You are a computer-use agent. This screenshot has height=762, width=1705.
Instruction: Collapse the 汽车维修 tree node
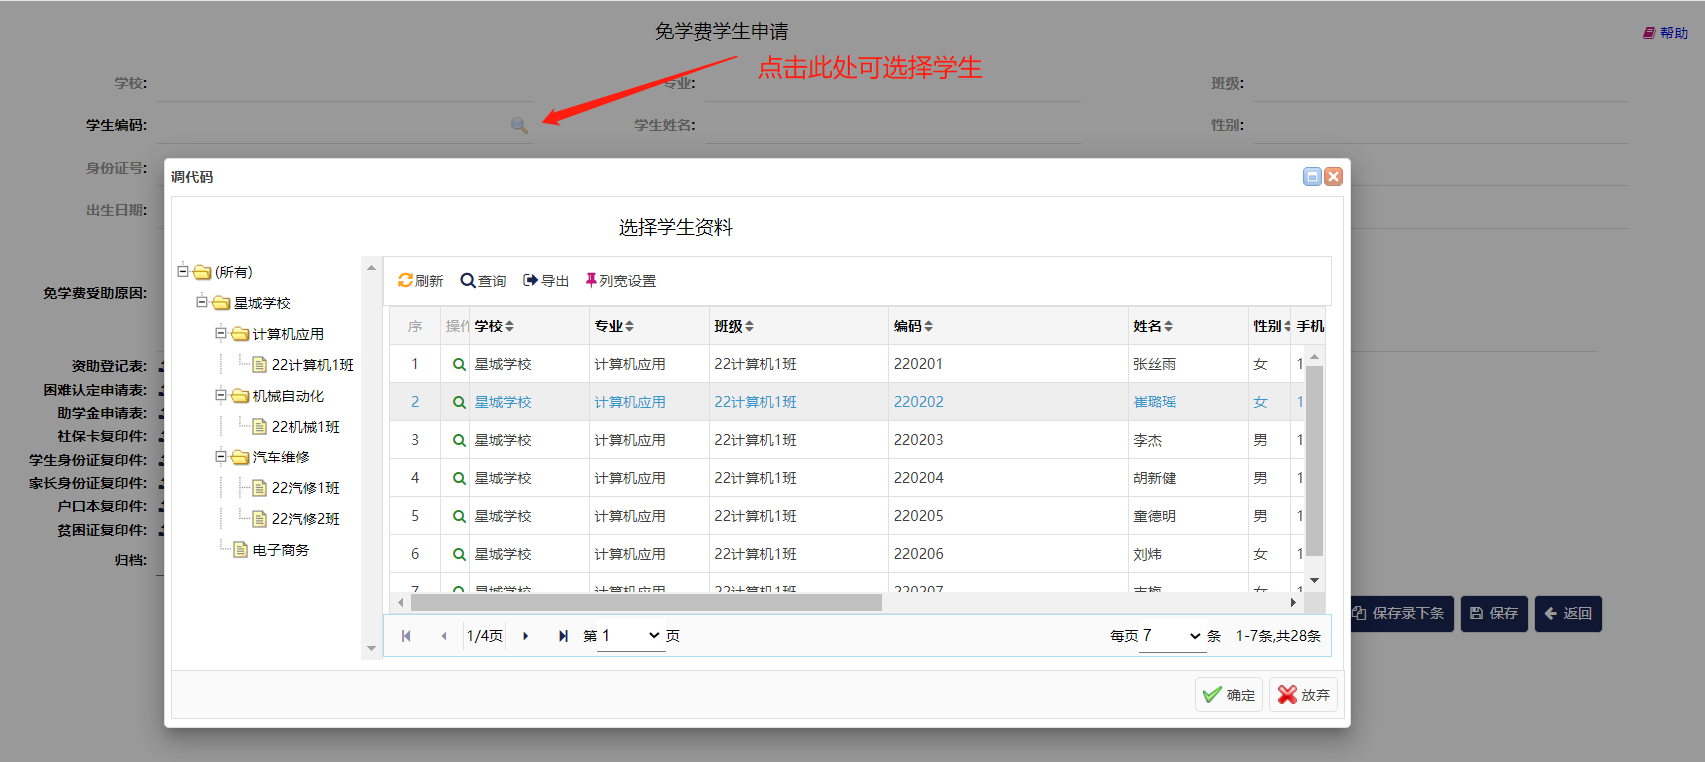point(221,456)
